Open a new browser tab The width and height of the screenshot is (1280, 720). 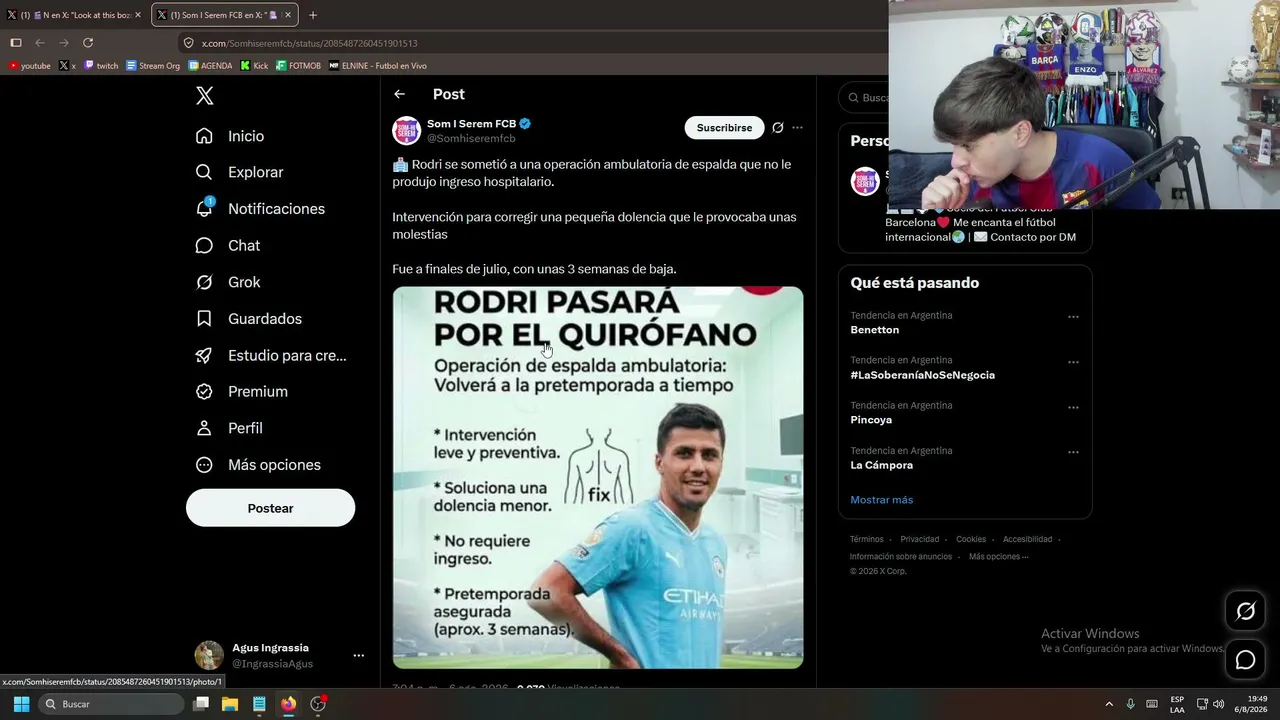click(x=313, y=15)
